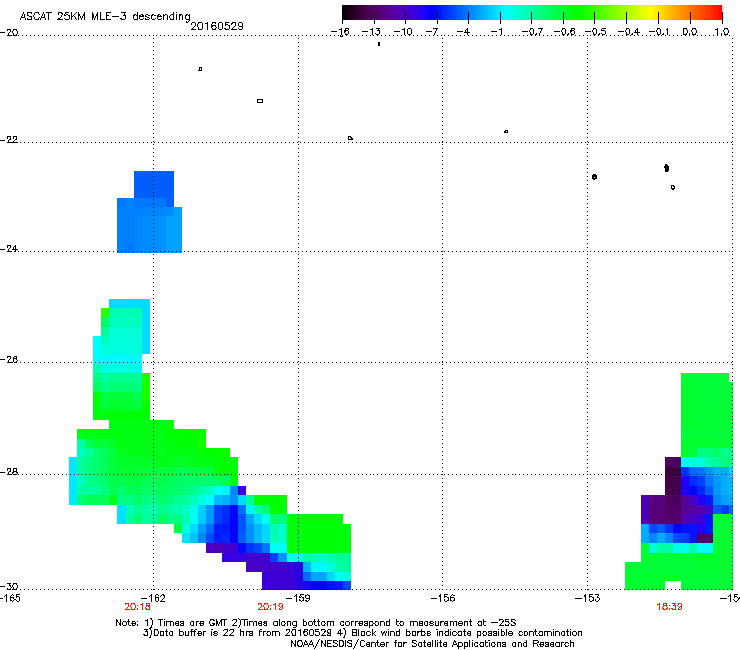Image resolution: width=740 pixels, height=650 pixels.
Task: Click the NOAA/NESDIS credit line
Action: (432, 644)
